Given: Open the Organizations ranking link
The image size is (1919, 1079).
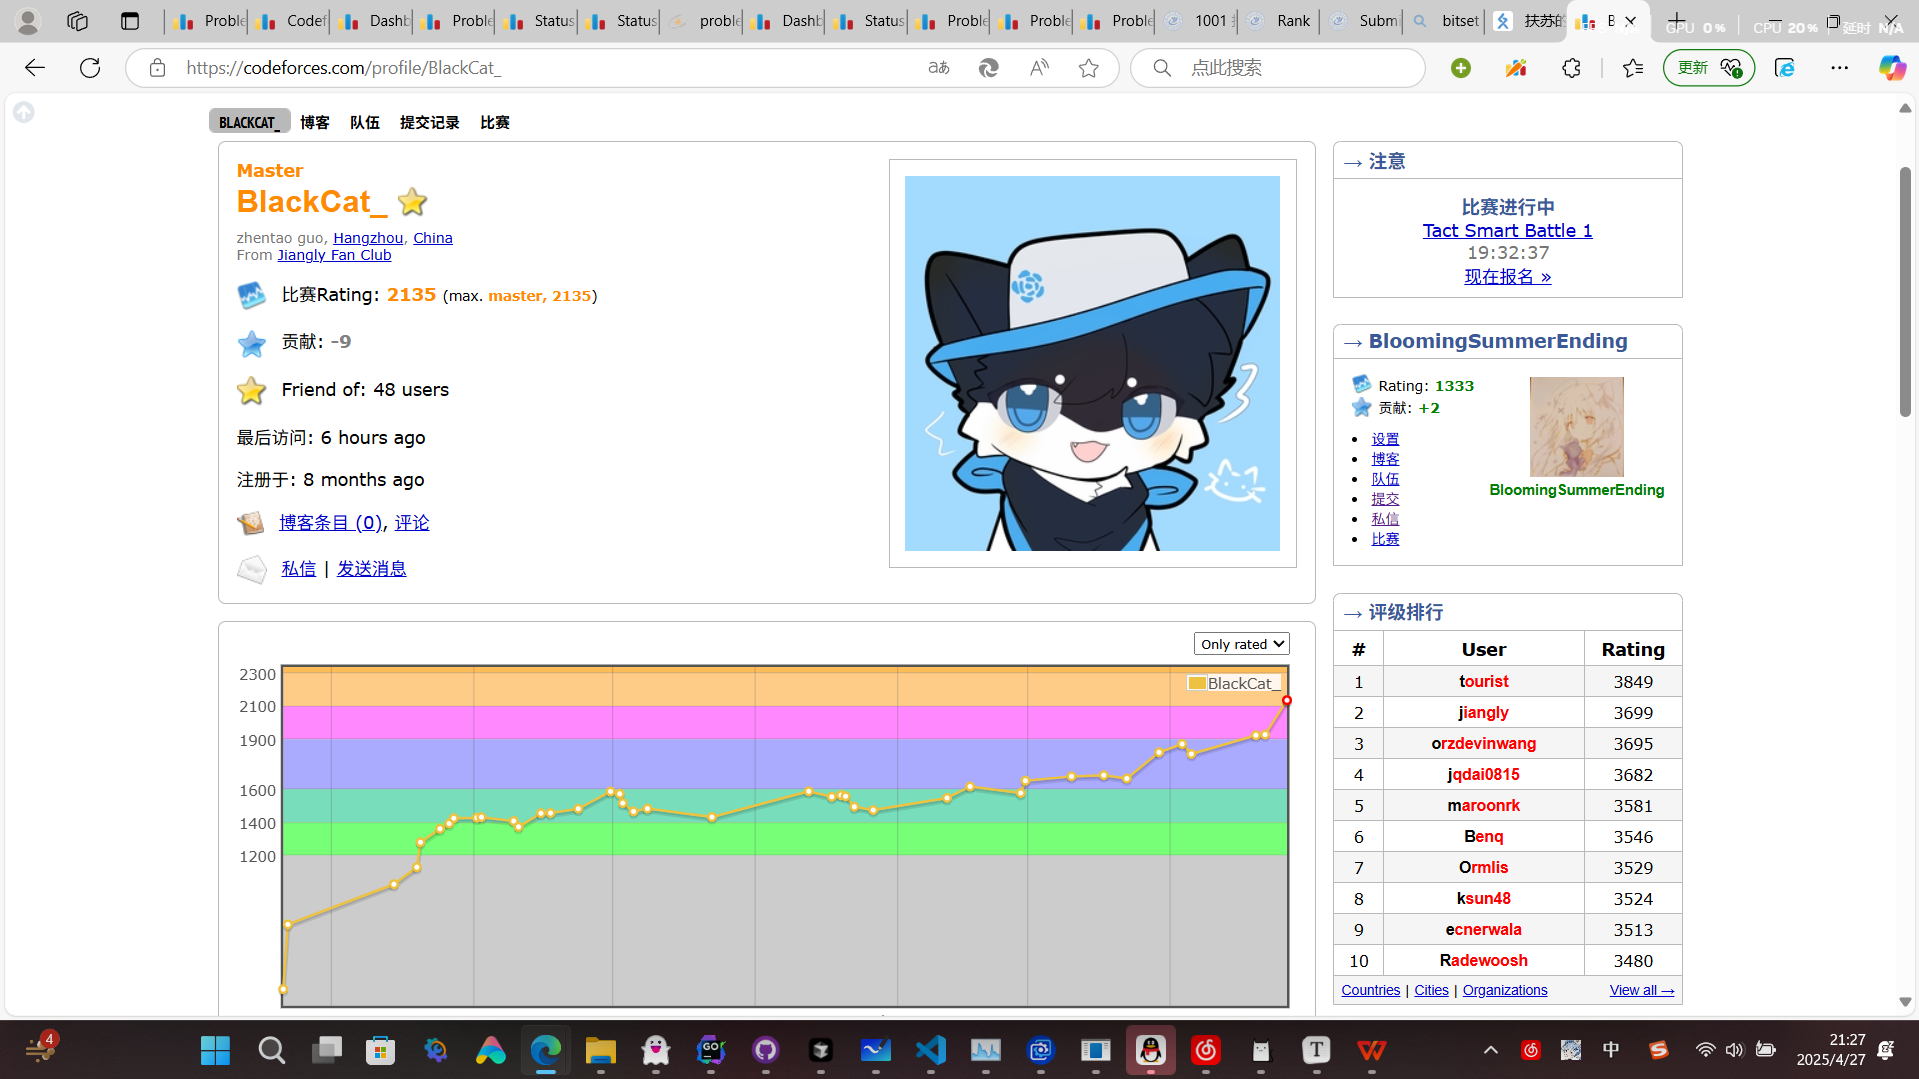Looking at the screenshot, I should 1505,990.
